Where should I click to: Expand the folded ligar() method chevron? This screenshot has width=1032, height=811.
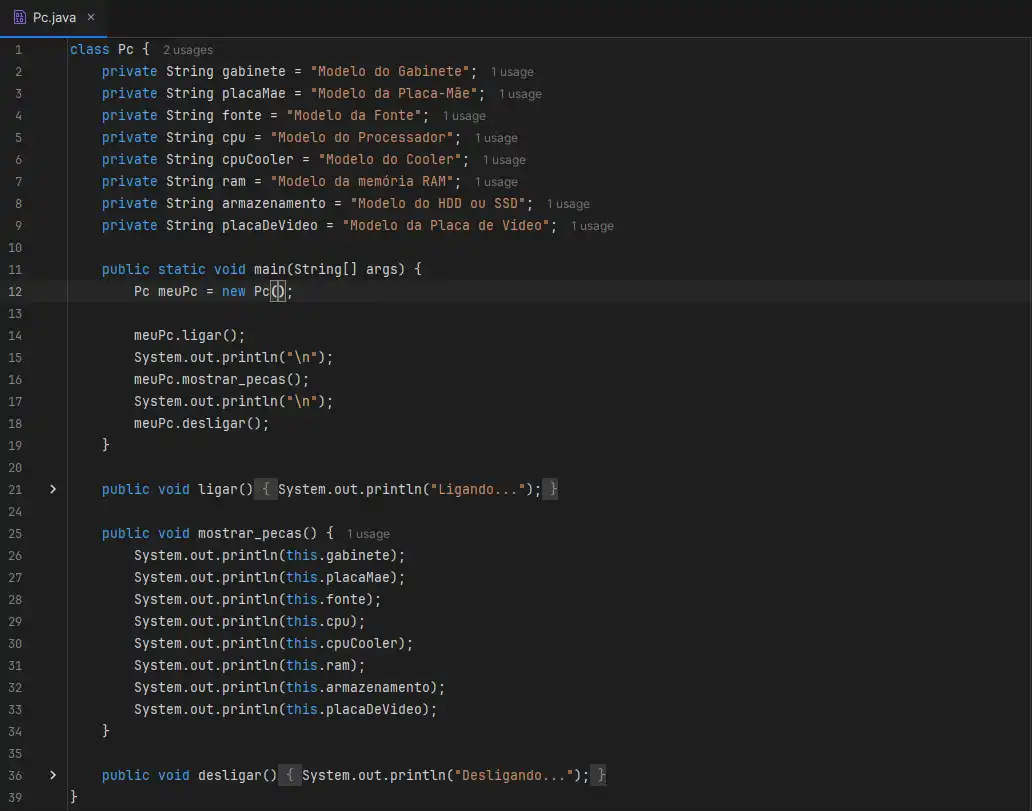pos(53,489)
